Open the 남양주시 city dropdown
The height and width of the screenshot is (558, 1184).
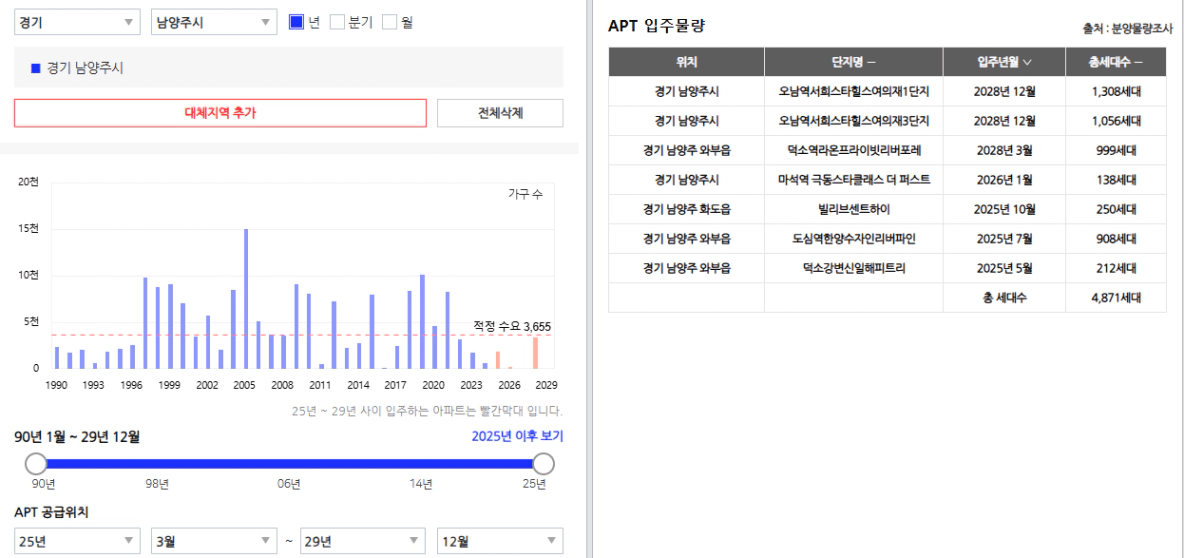click(213, 23)
